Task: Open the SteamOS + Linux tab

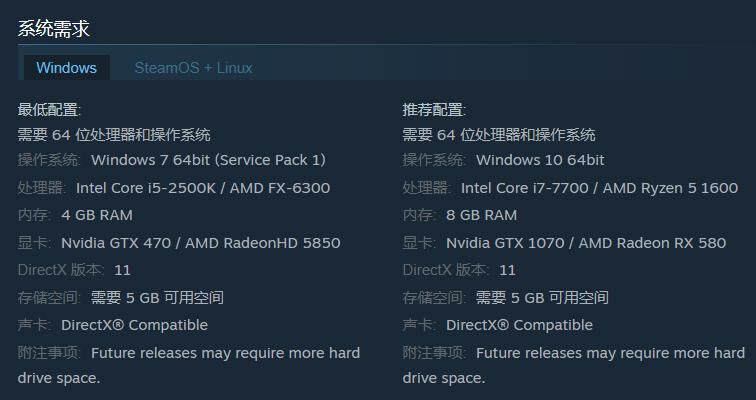Action: click(x=193, y=68)
